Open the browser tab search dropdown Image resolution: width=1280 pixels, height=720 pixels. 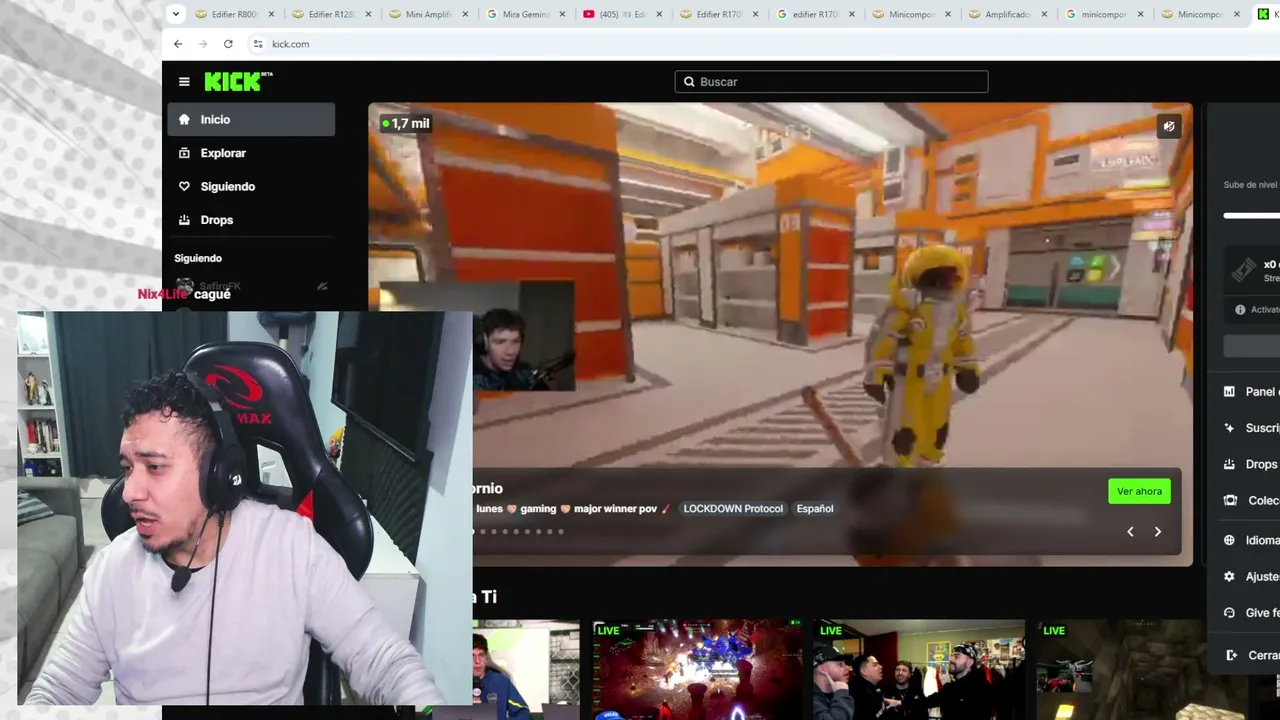pos(176,14)
